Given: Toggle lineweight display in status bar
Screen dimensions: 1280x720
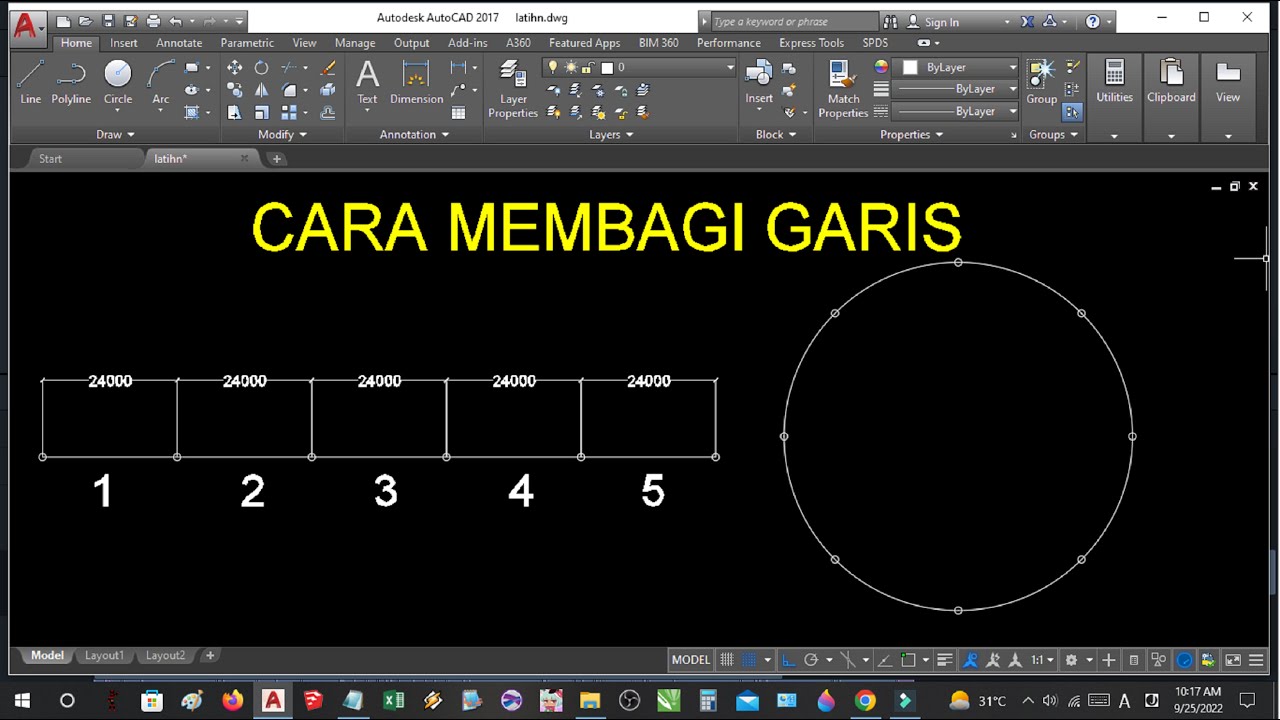Looking at the screenshot, I should pos(945,660).
